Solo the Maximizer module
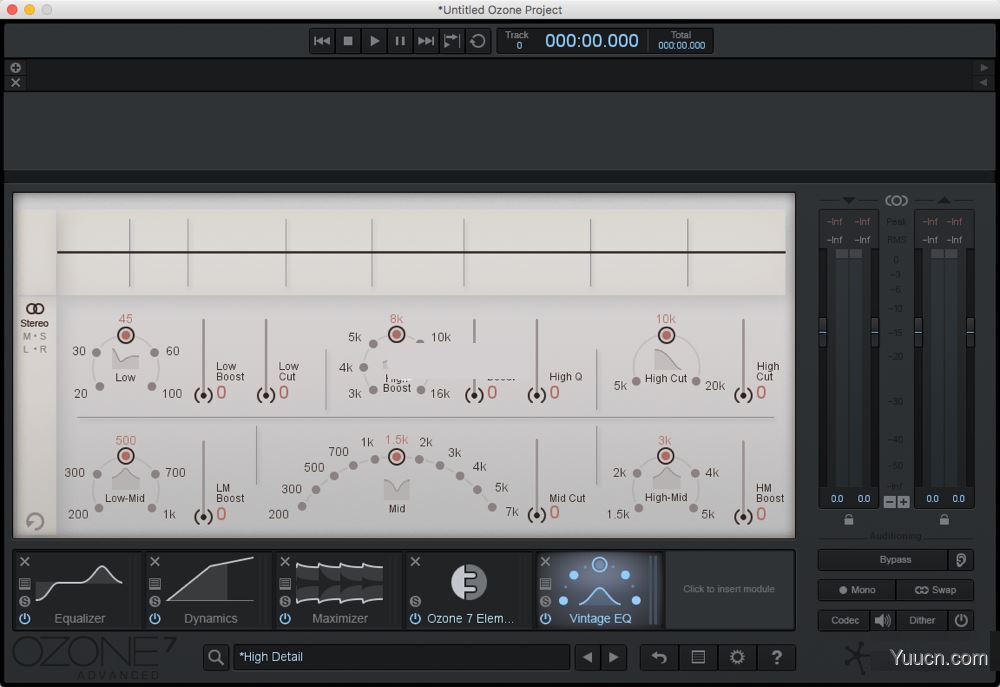 (x=285, y=601)
